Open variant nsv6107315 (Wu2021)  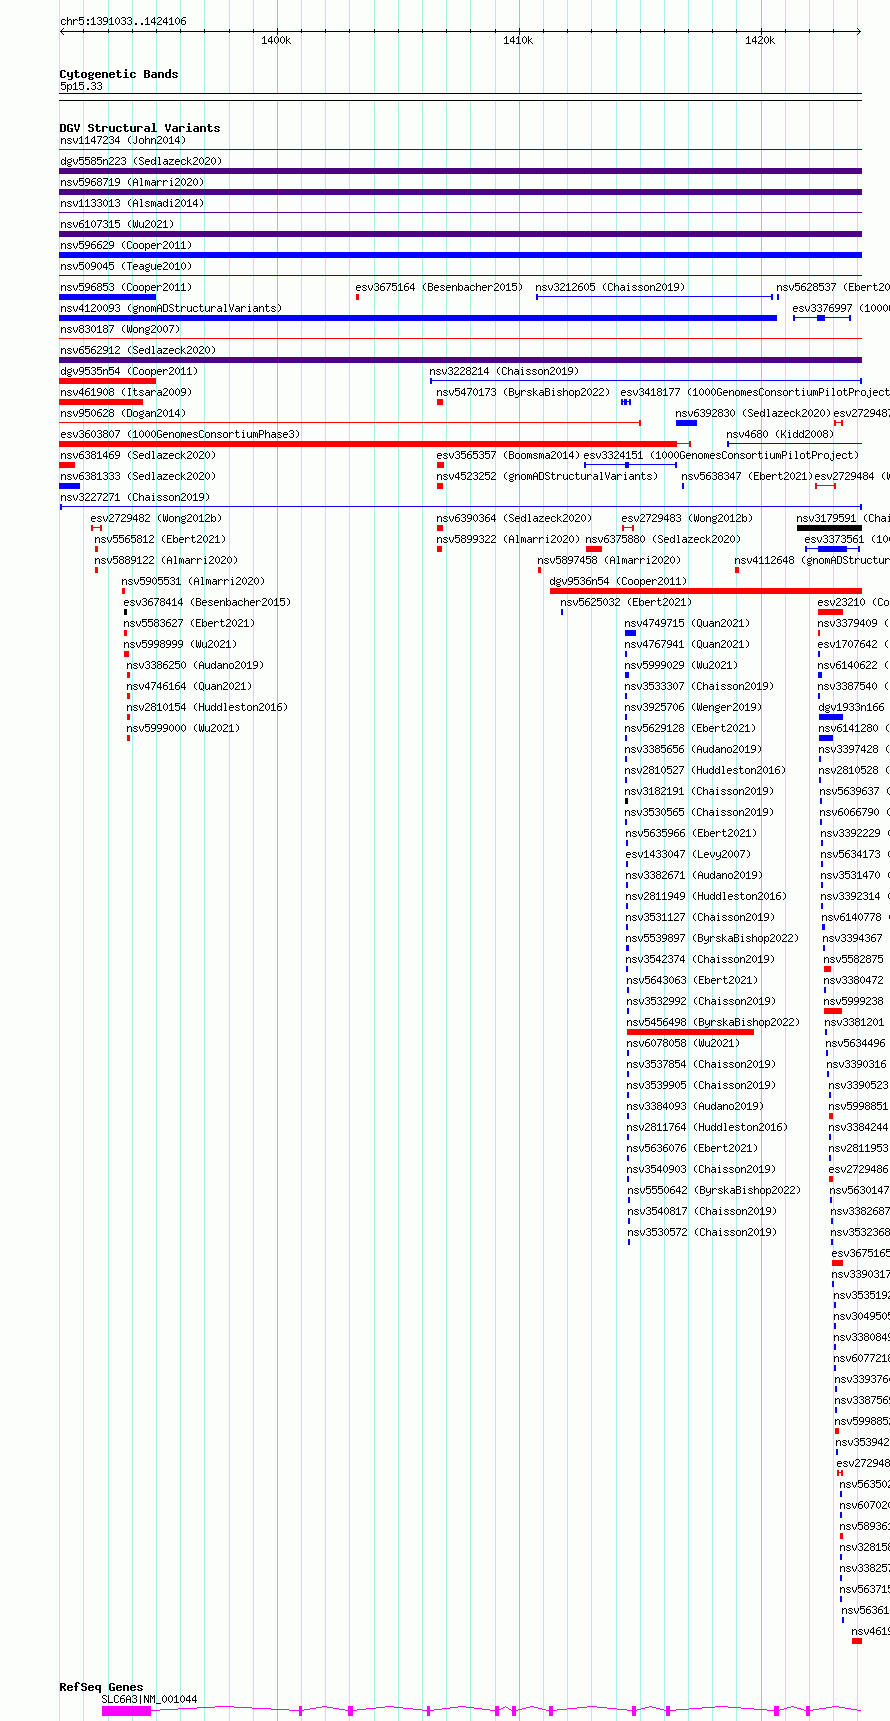[x=117, y=225]
